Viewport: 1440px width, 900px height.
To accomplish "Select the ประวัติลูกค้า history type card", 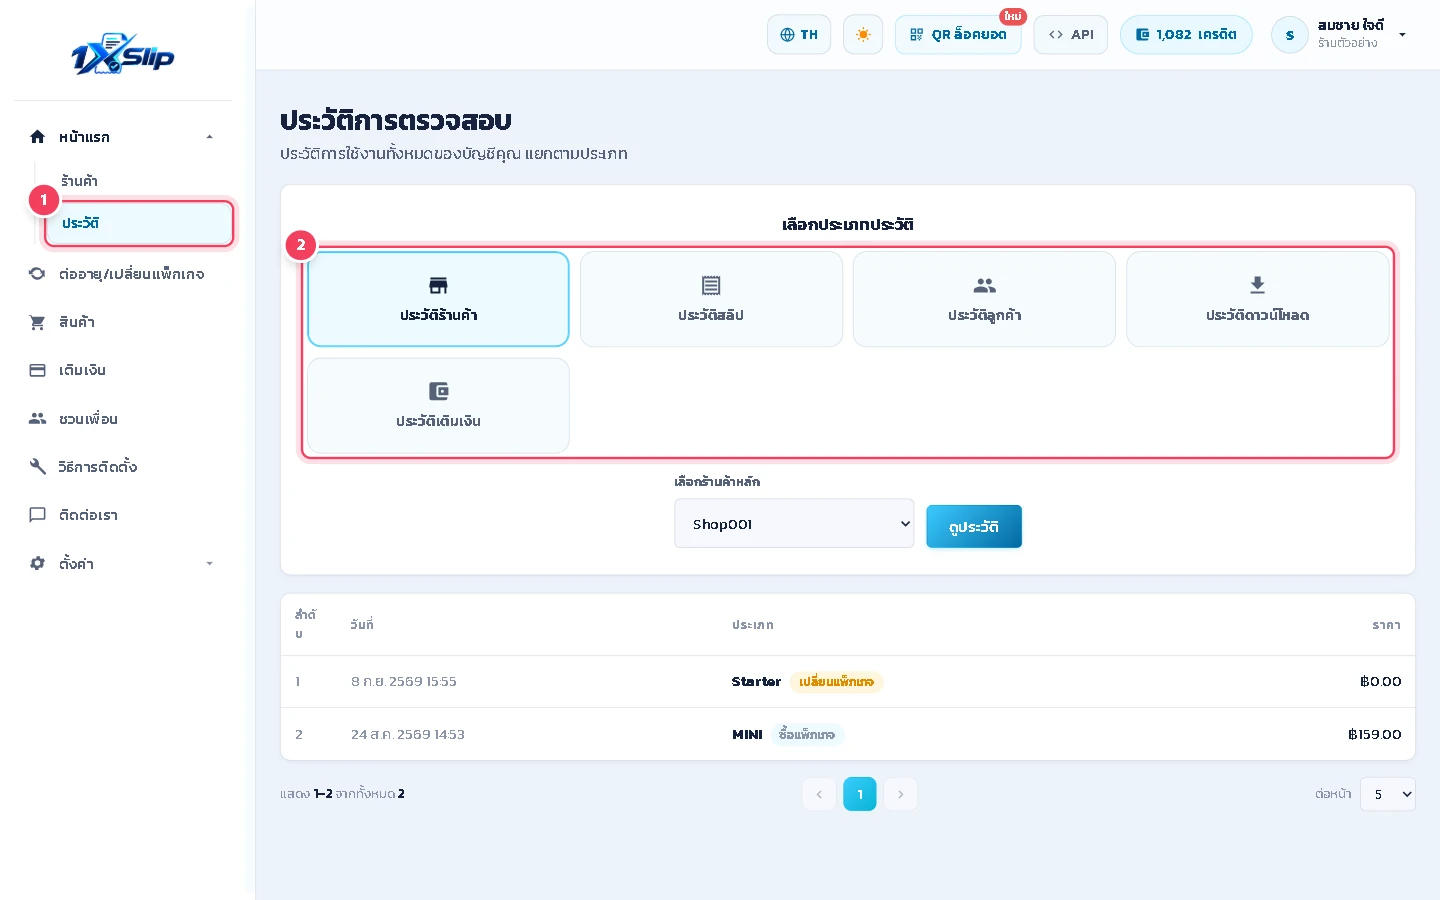I will click(984, 299).
